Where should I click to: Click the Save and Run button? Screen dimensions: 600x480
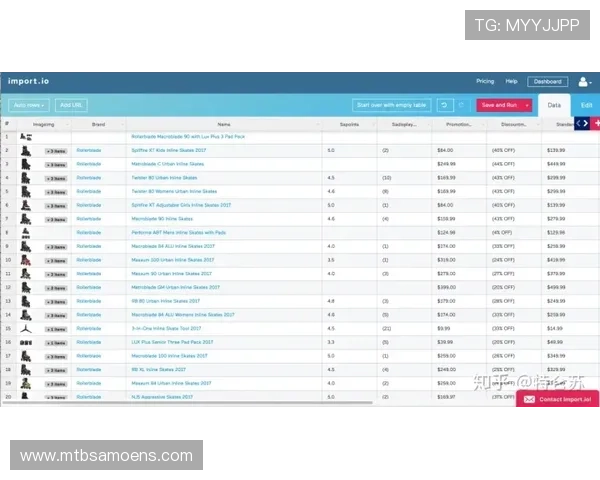click(499, 105)
